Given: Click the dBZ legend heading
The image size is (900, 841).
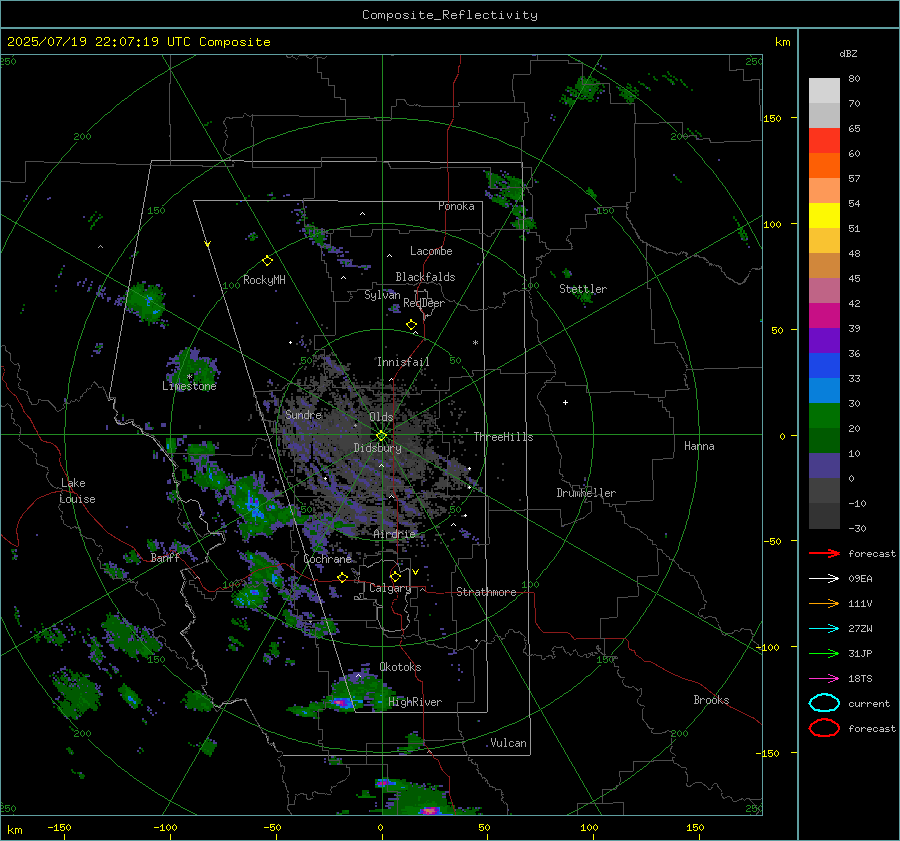Looking at the screenshot, I should [848, 54].
